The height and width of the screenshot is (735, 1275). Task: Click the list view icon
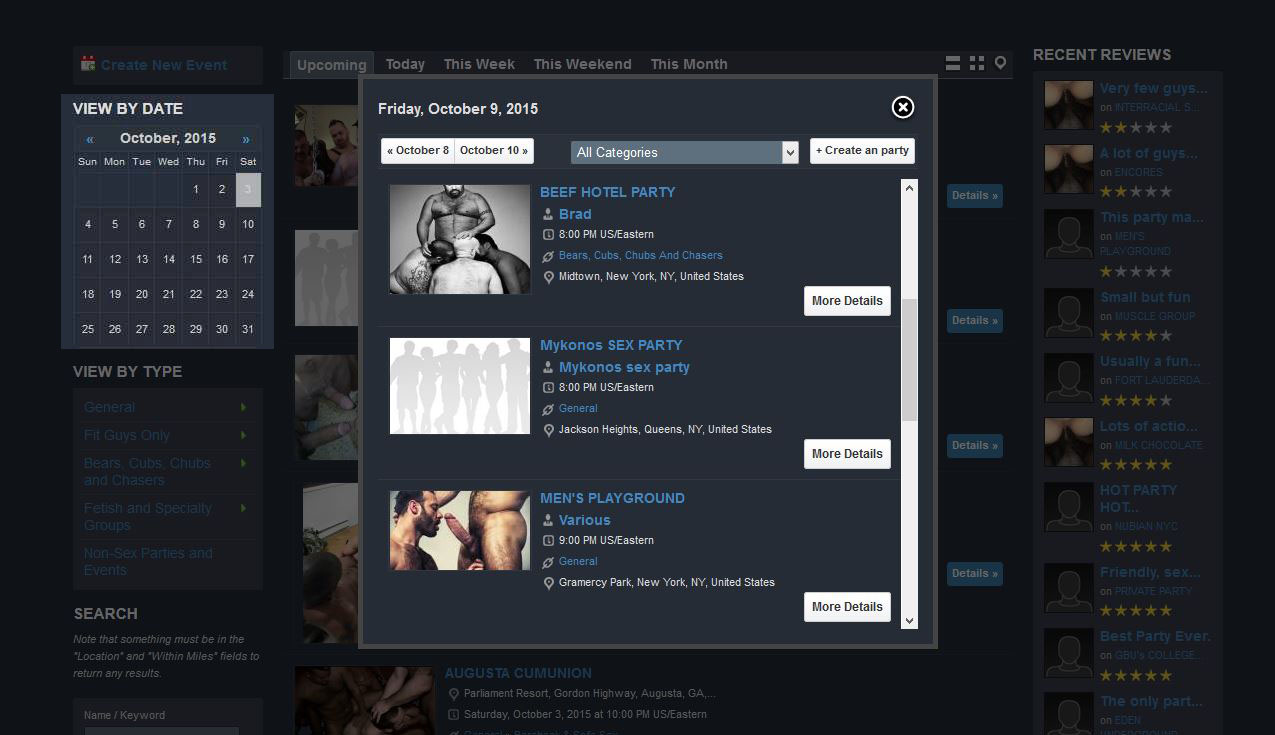point(953,64)
